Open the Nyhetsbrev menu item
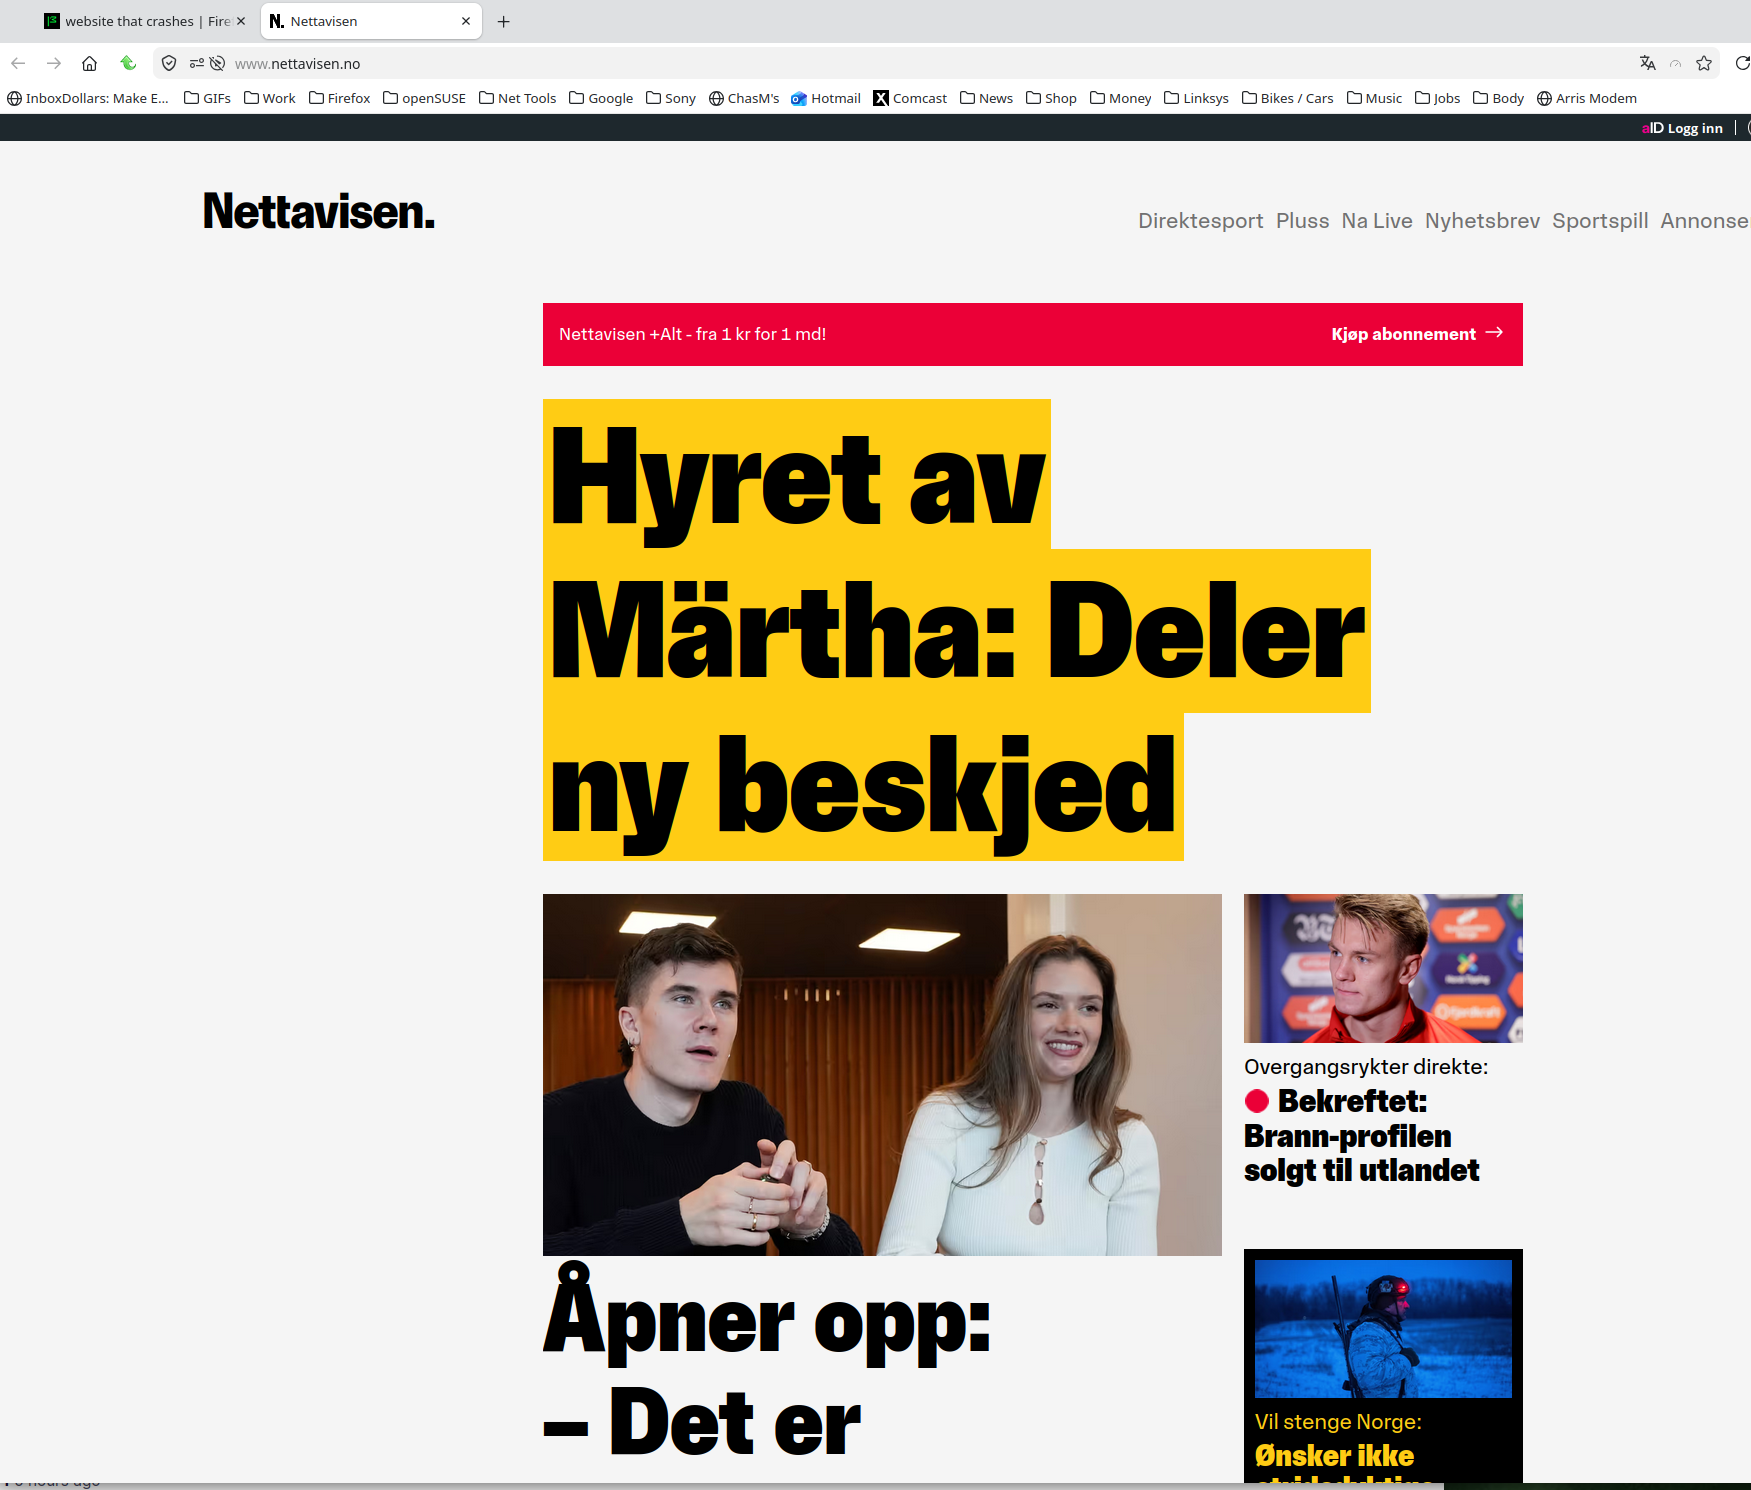 [1482, 221]
